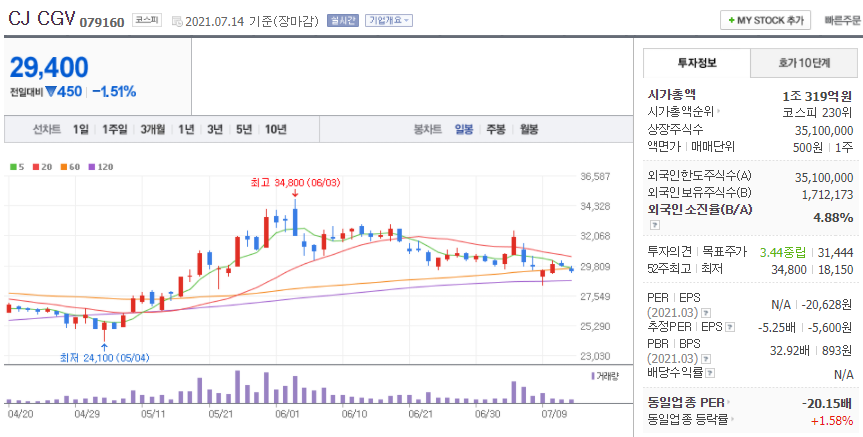The width and height of the screenshot is (863, 437).
Task: Click the down arrow icon beside 450
Action: click(x=51, y=92)
